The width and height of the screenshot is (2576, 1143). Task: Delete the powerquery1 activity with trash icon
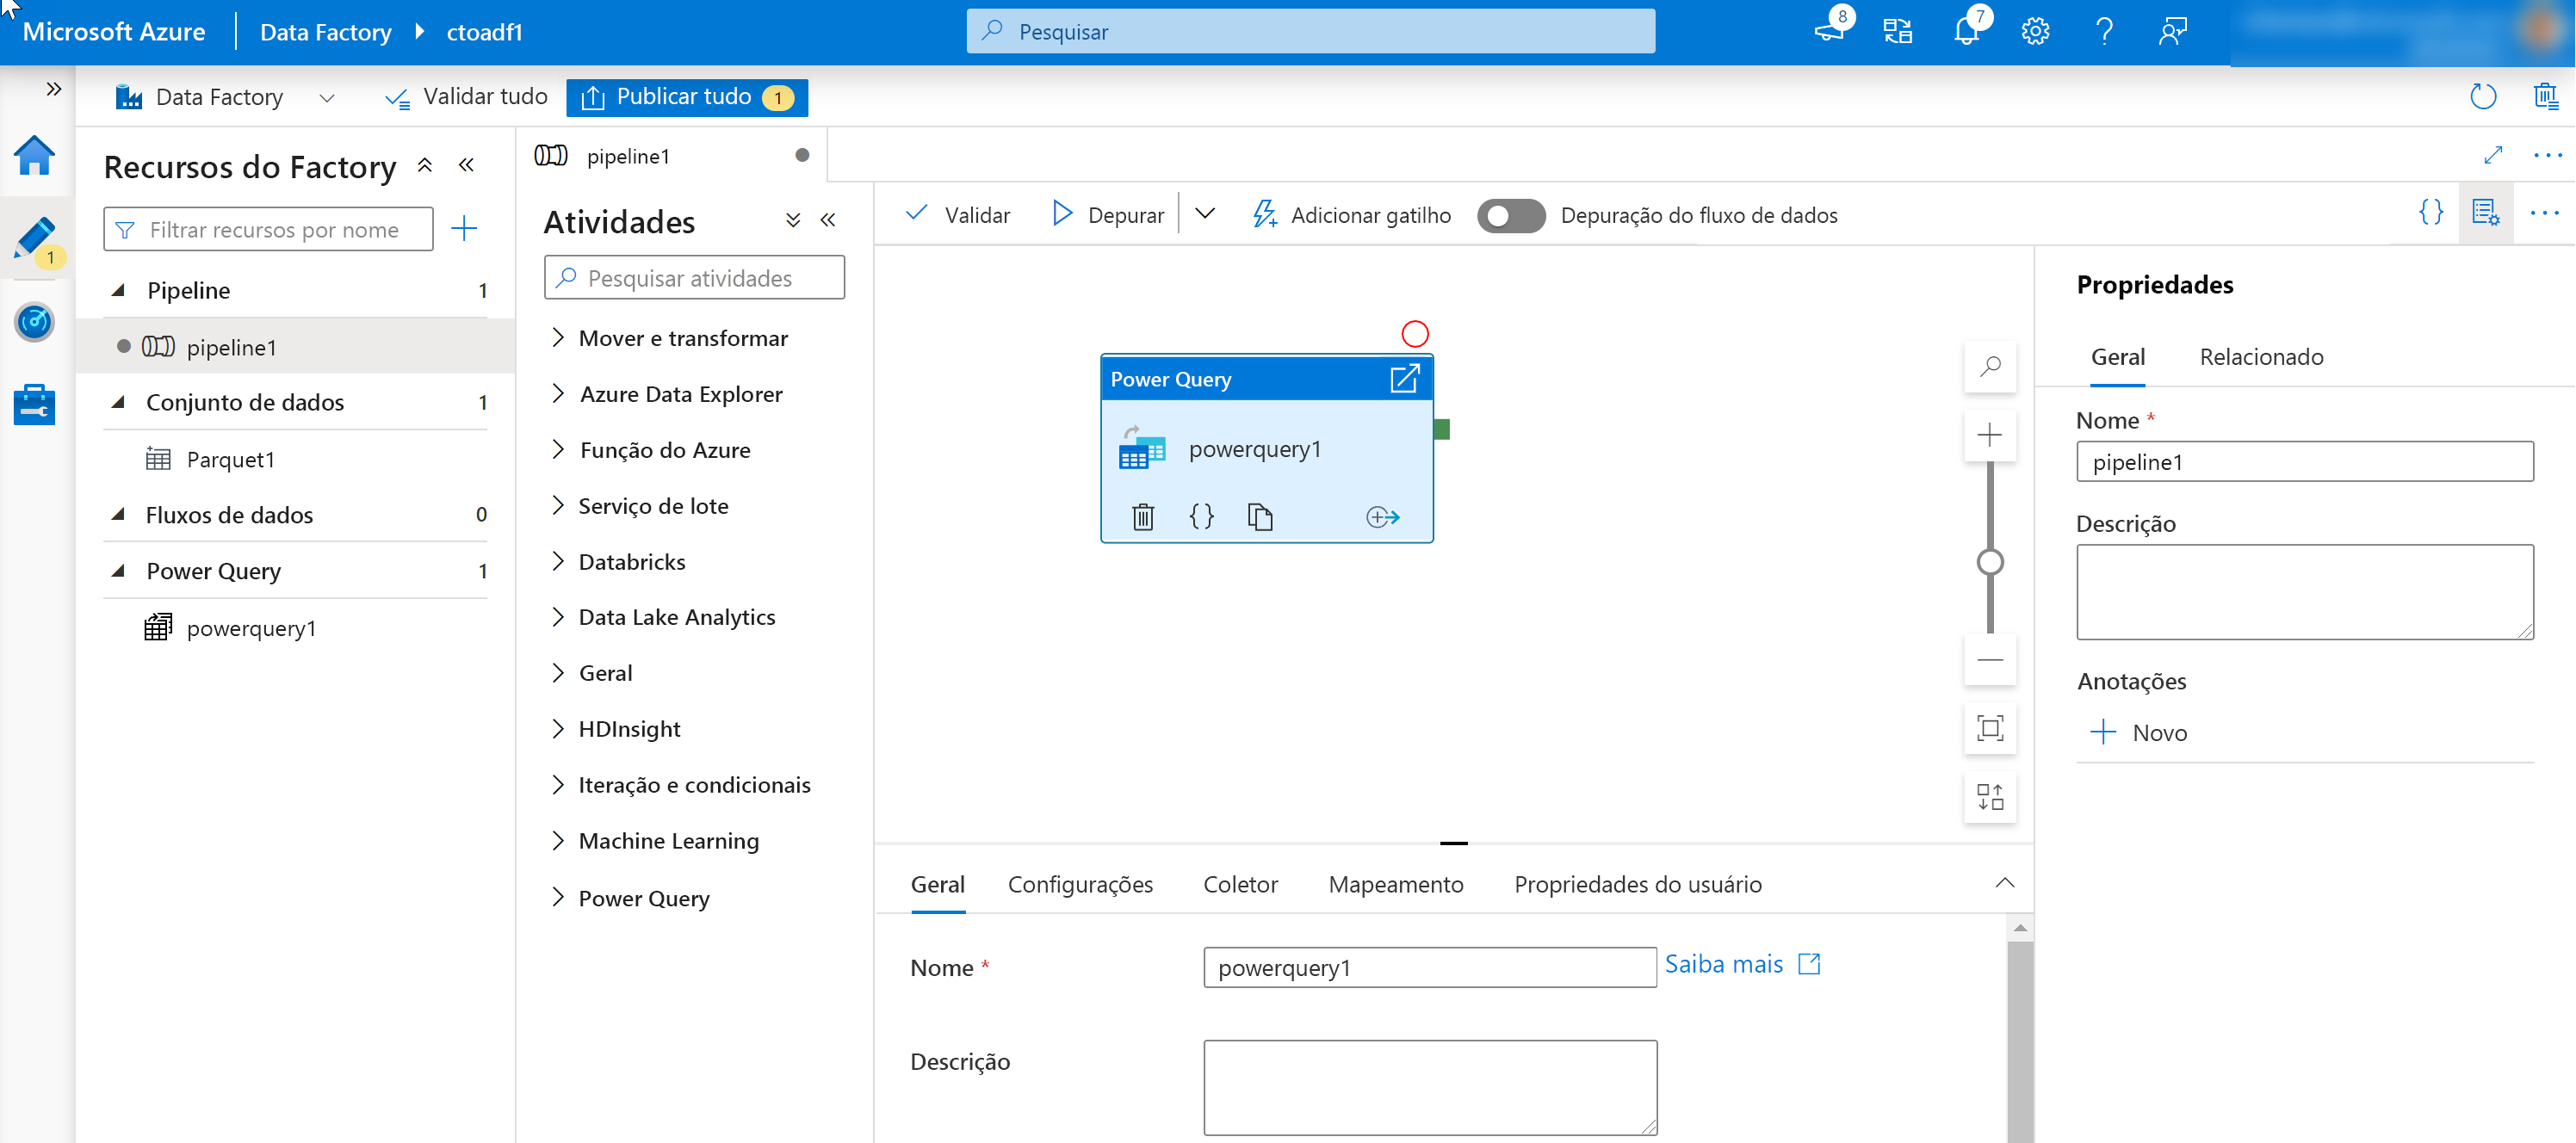pyautogui.click(x=1143, y=516)
